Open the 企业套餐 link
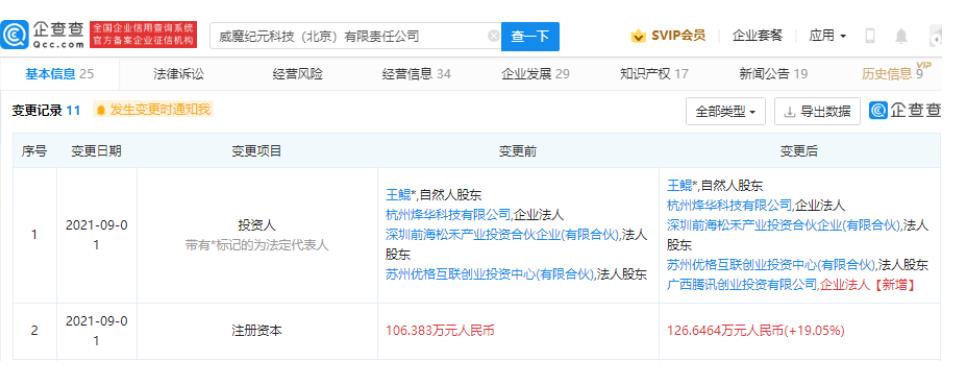This screenshot has height=378, width=969. coord(757,35)
